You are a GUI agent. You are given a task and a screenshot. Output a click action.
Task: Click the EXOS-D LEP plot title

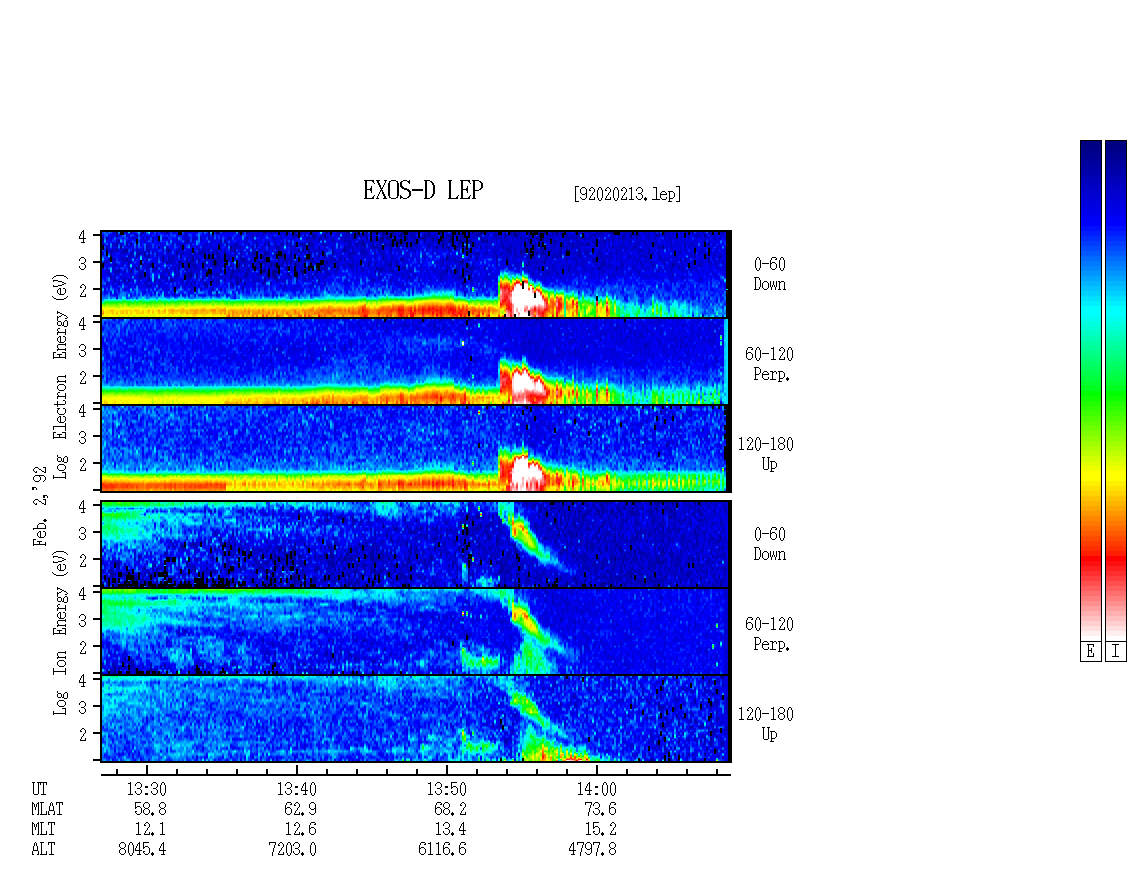(423, 190)
